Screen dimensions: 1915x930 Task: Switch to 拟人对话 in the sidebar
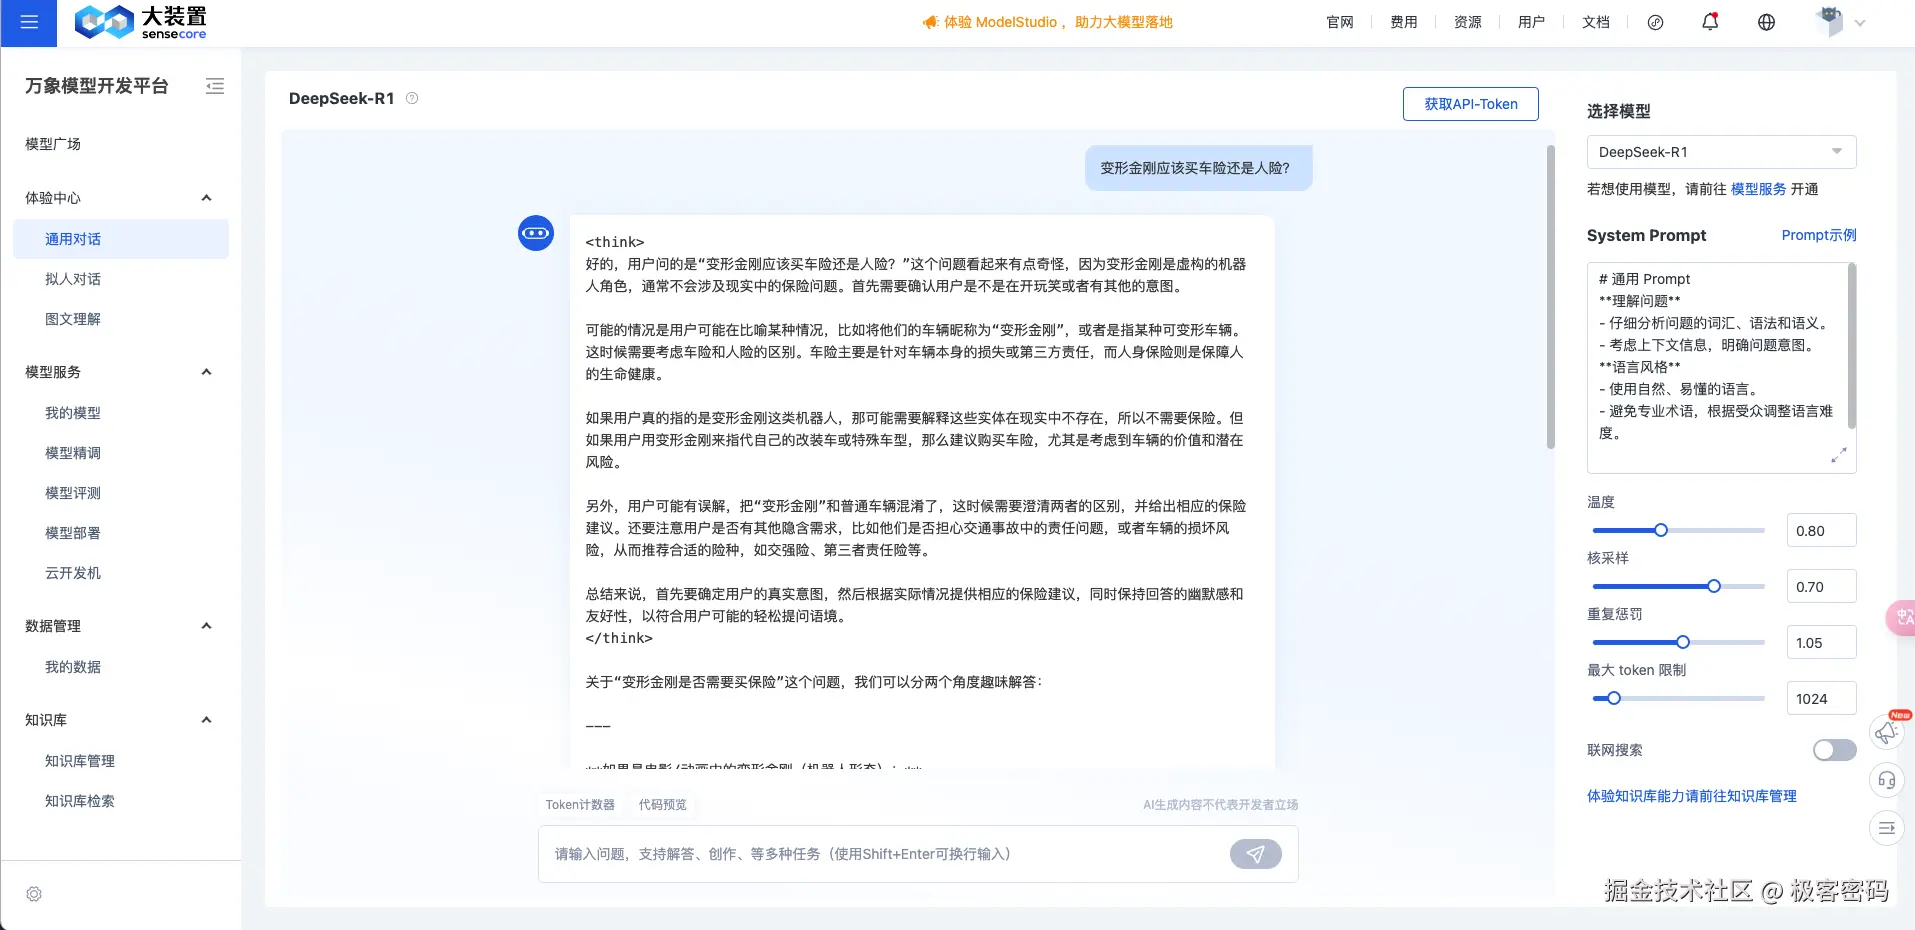click(72, 279)
